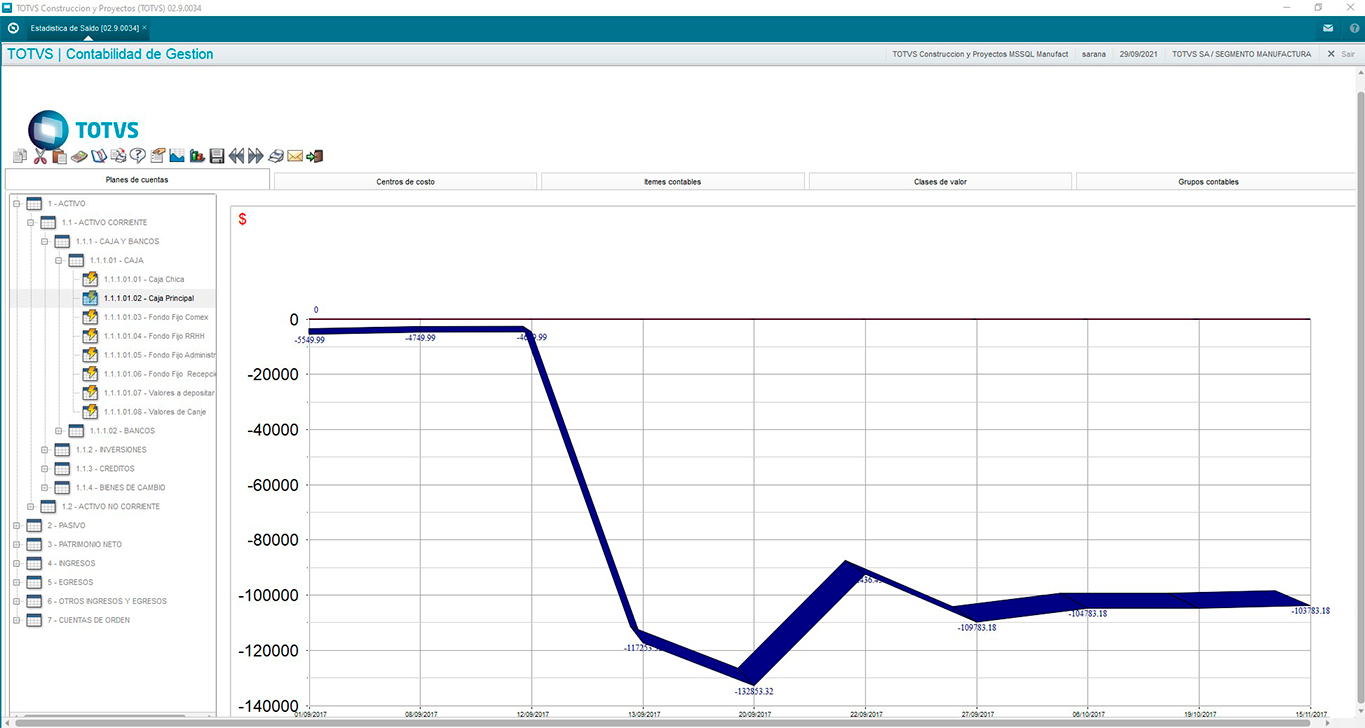1365x728 pixels.
Task: Click the blue area chart icon
Action: 177,156
